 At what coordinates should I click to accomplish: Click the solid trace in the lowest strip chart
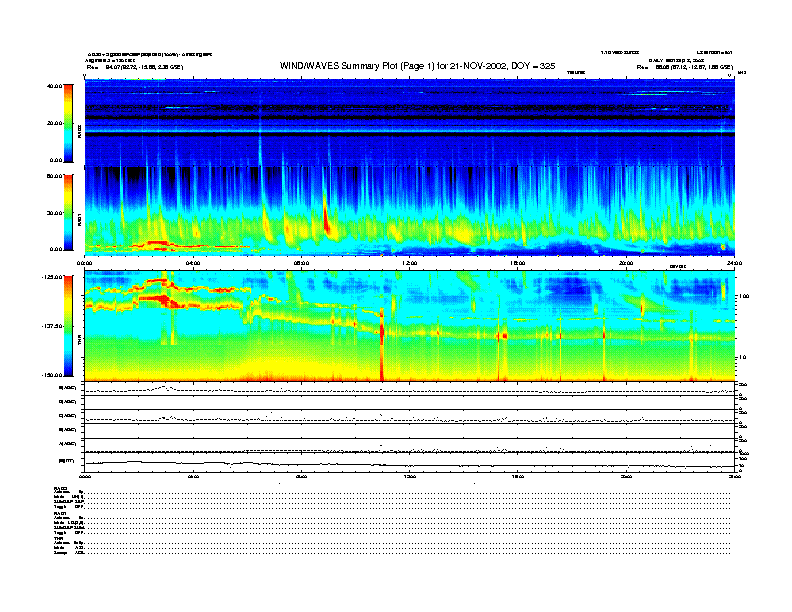point(410,465)
